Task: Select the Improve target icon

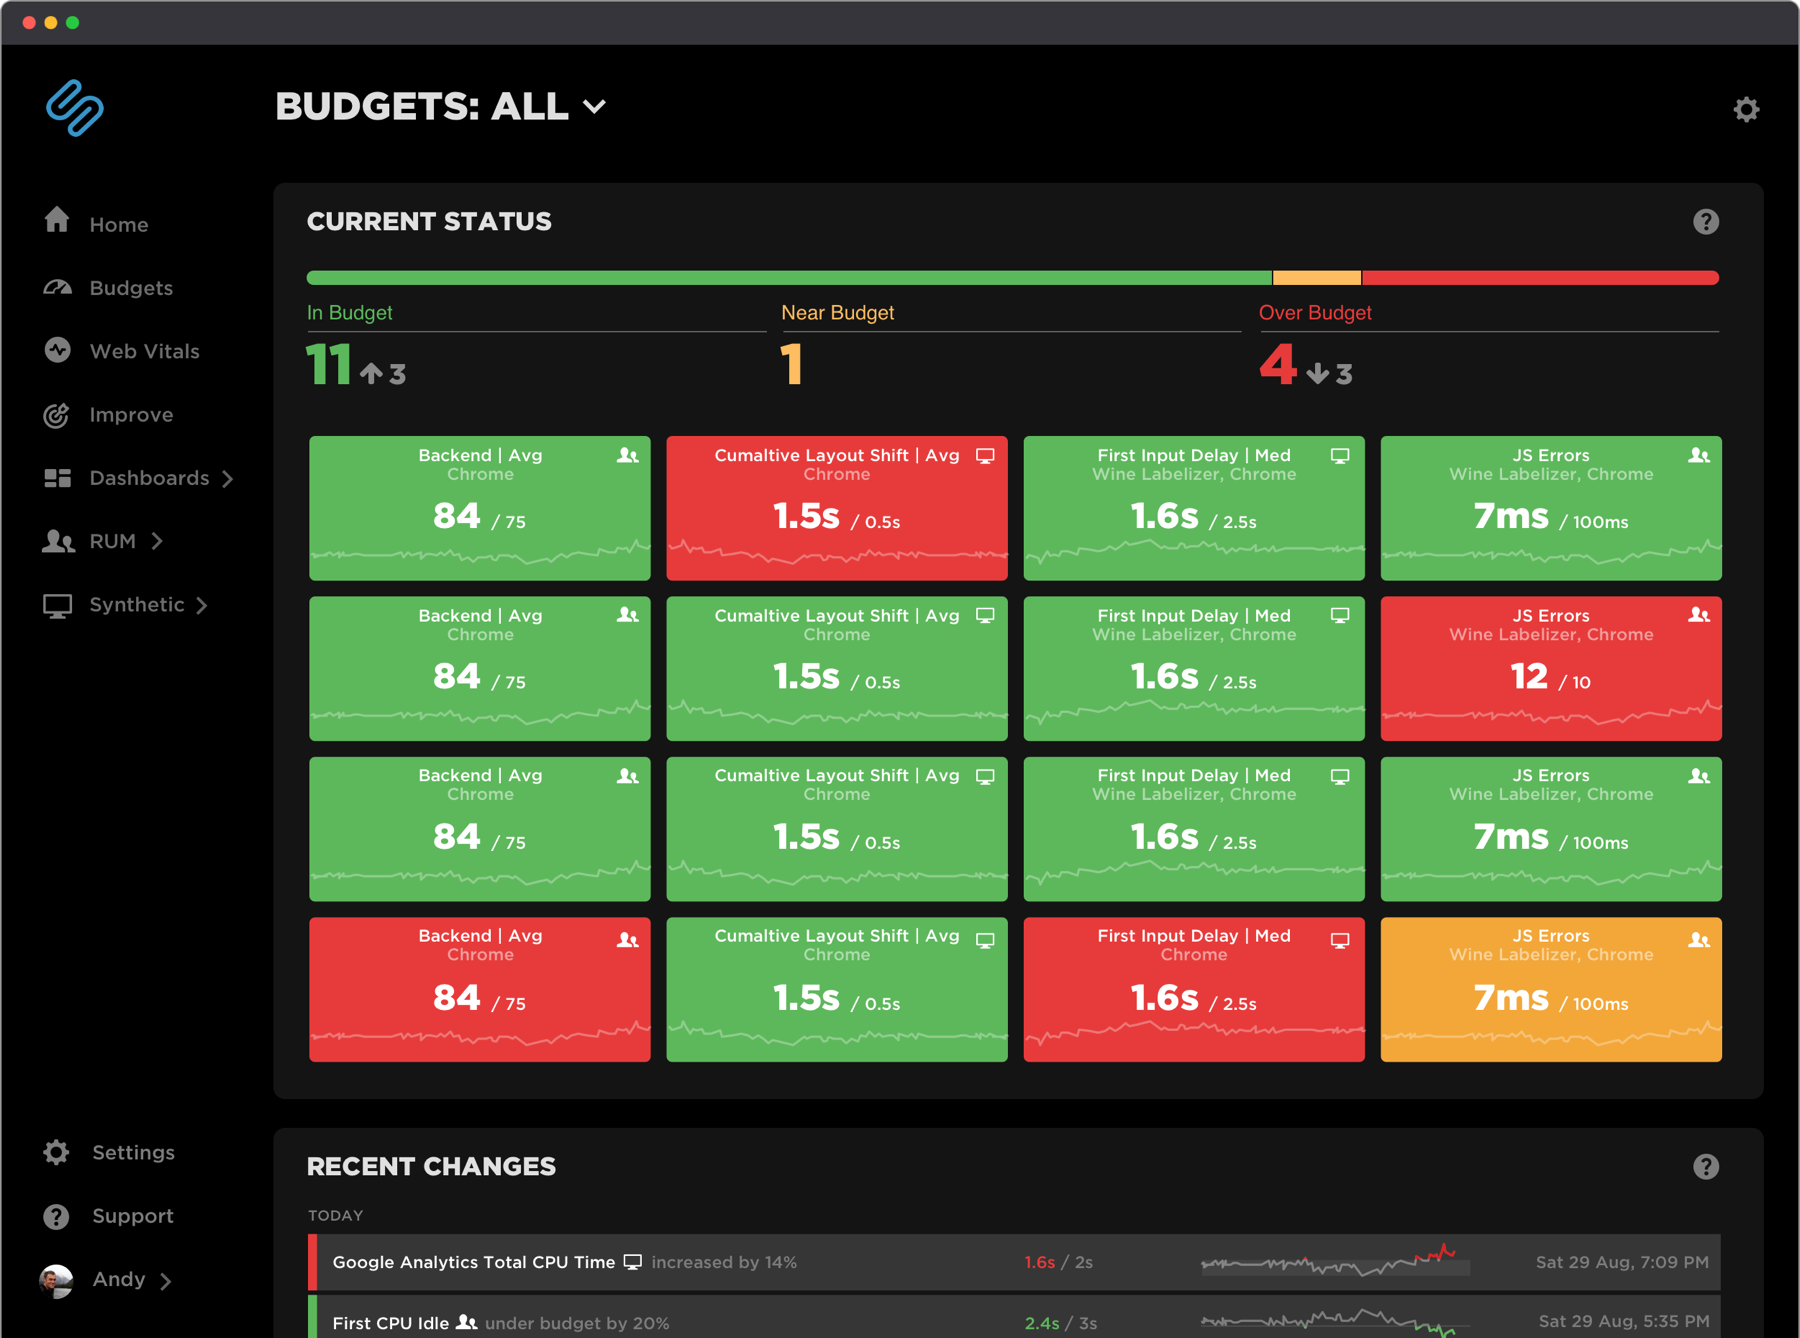Action: (x=57, y=414)
